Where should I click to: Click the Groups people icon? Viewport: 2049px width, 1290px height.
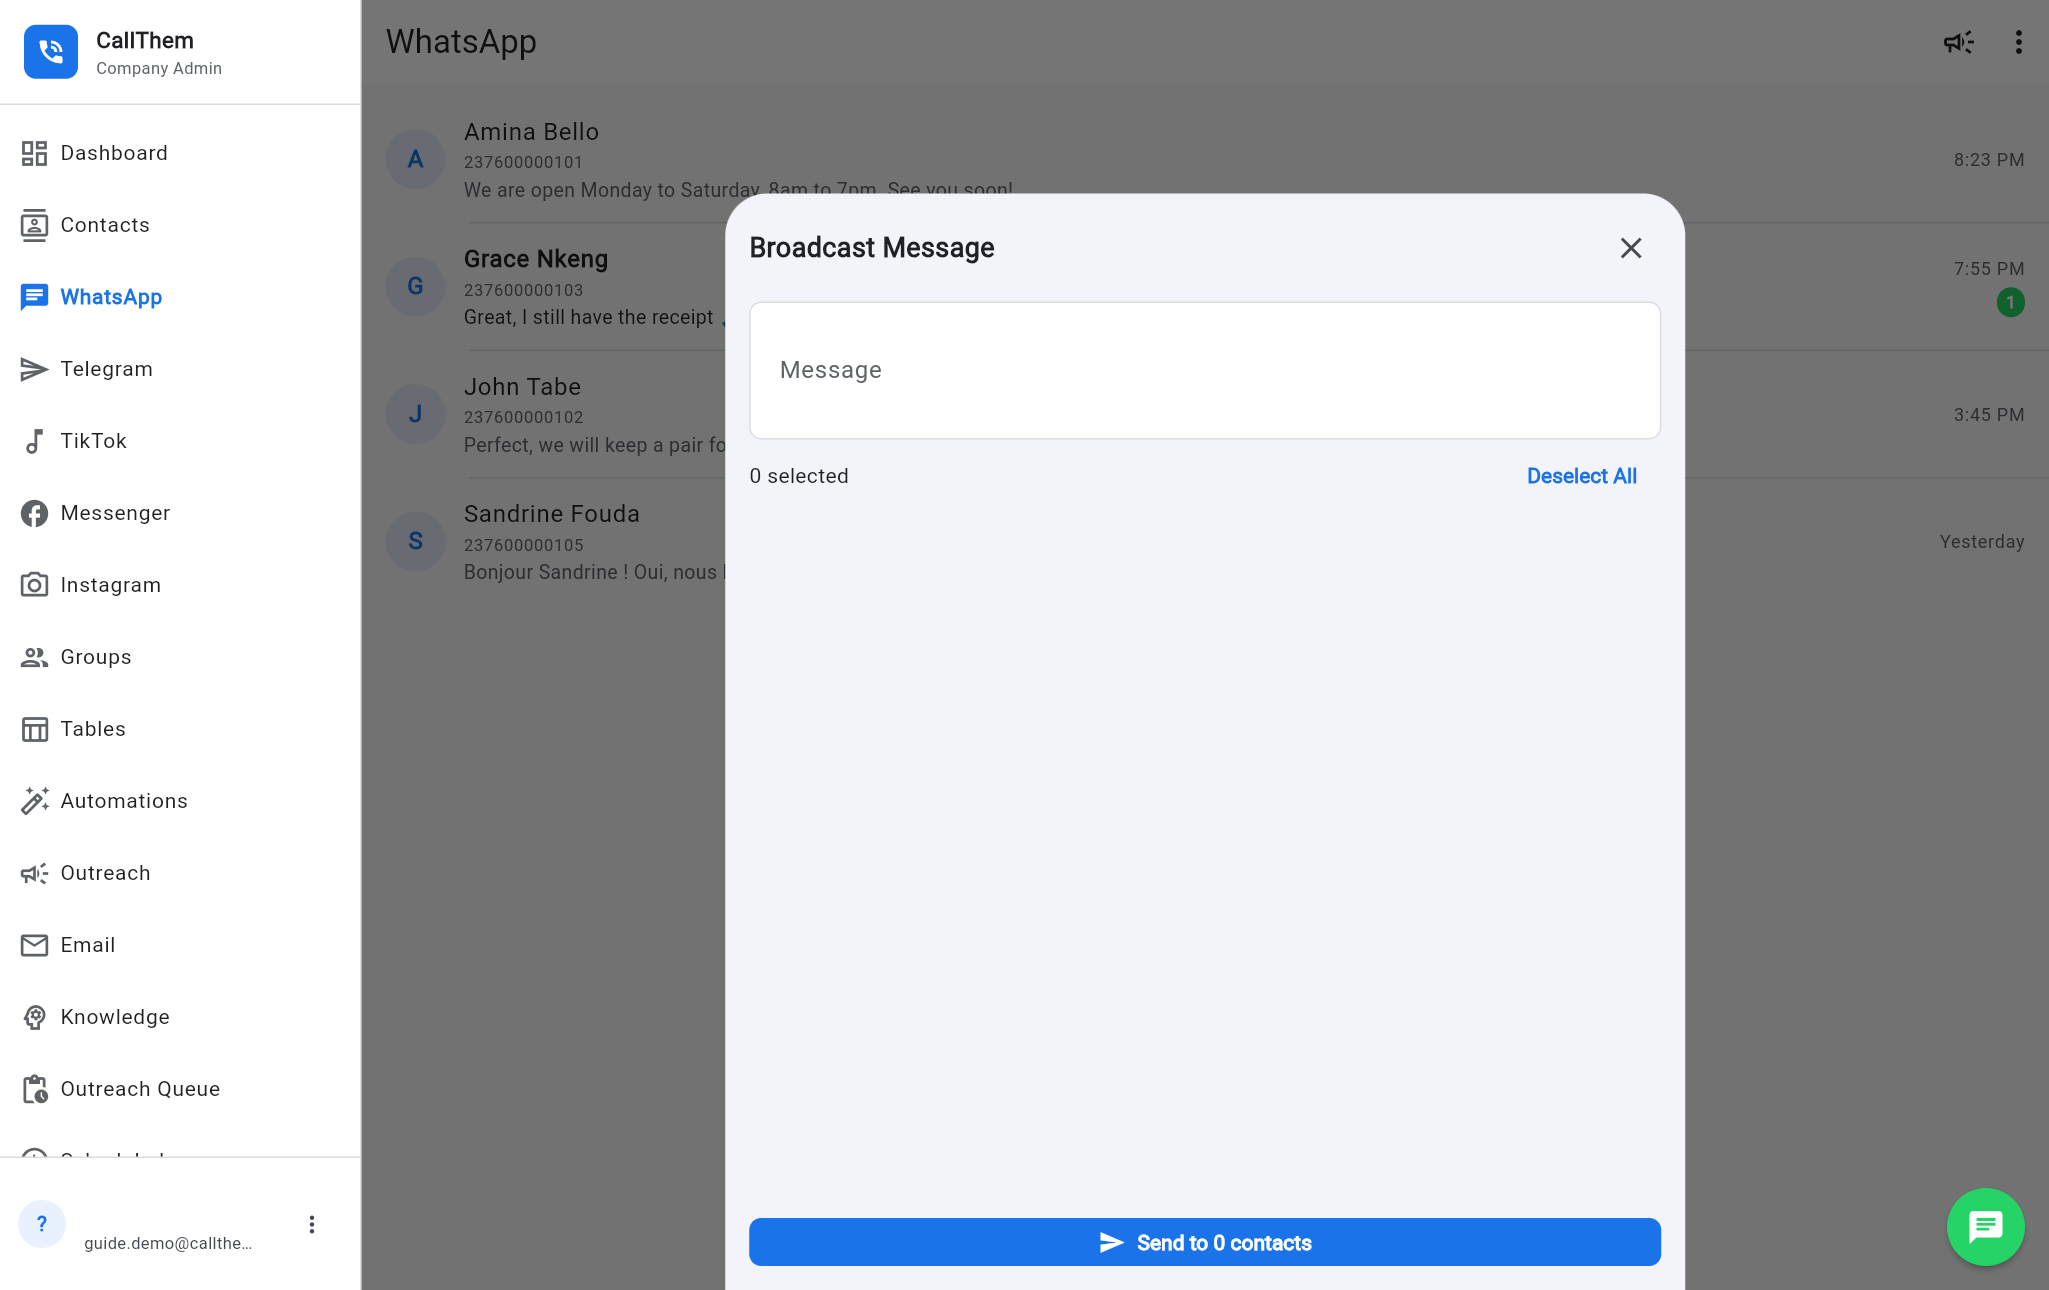click(34, 657)
